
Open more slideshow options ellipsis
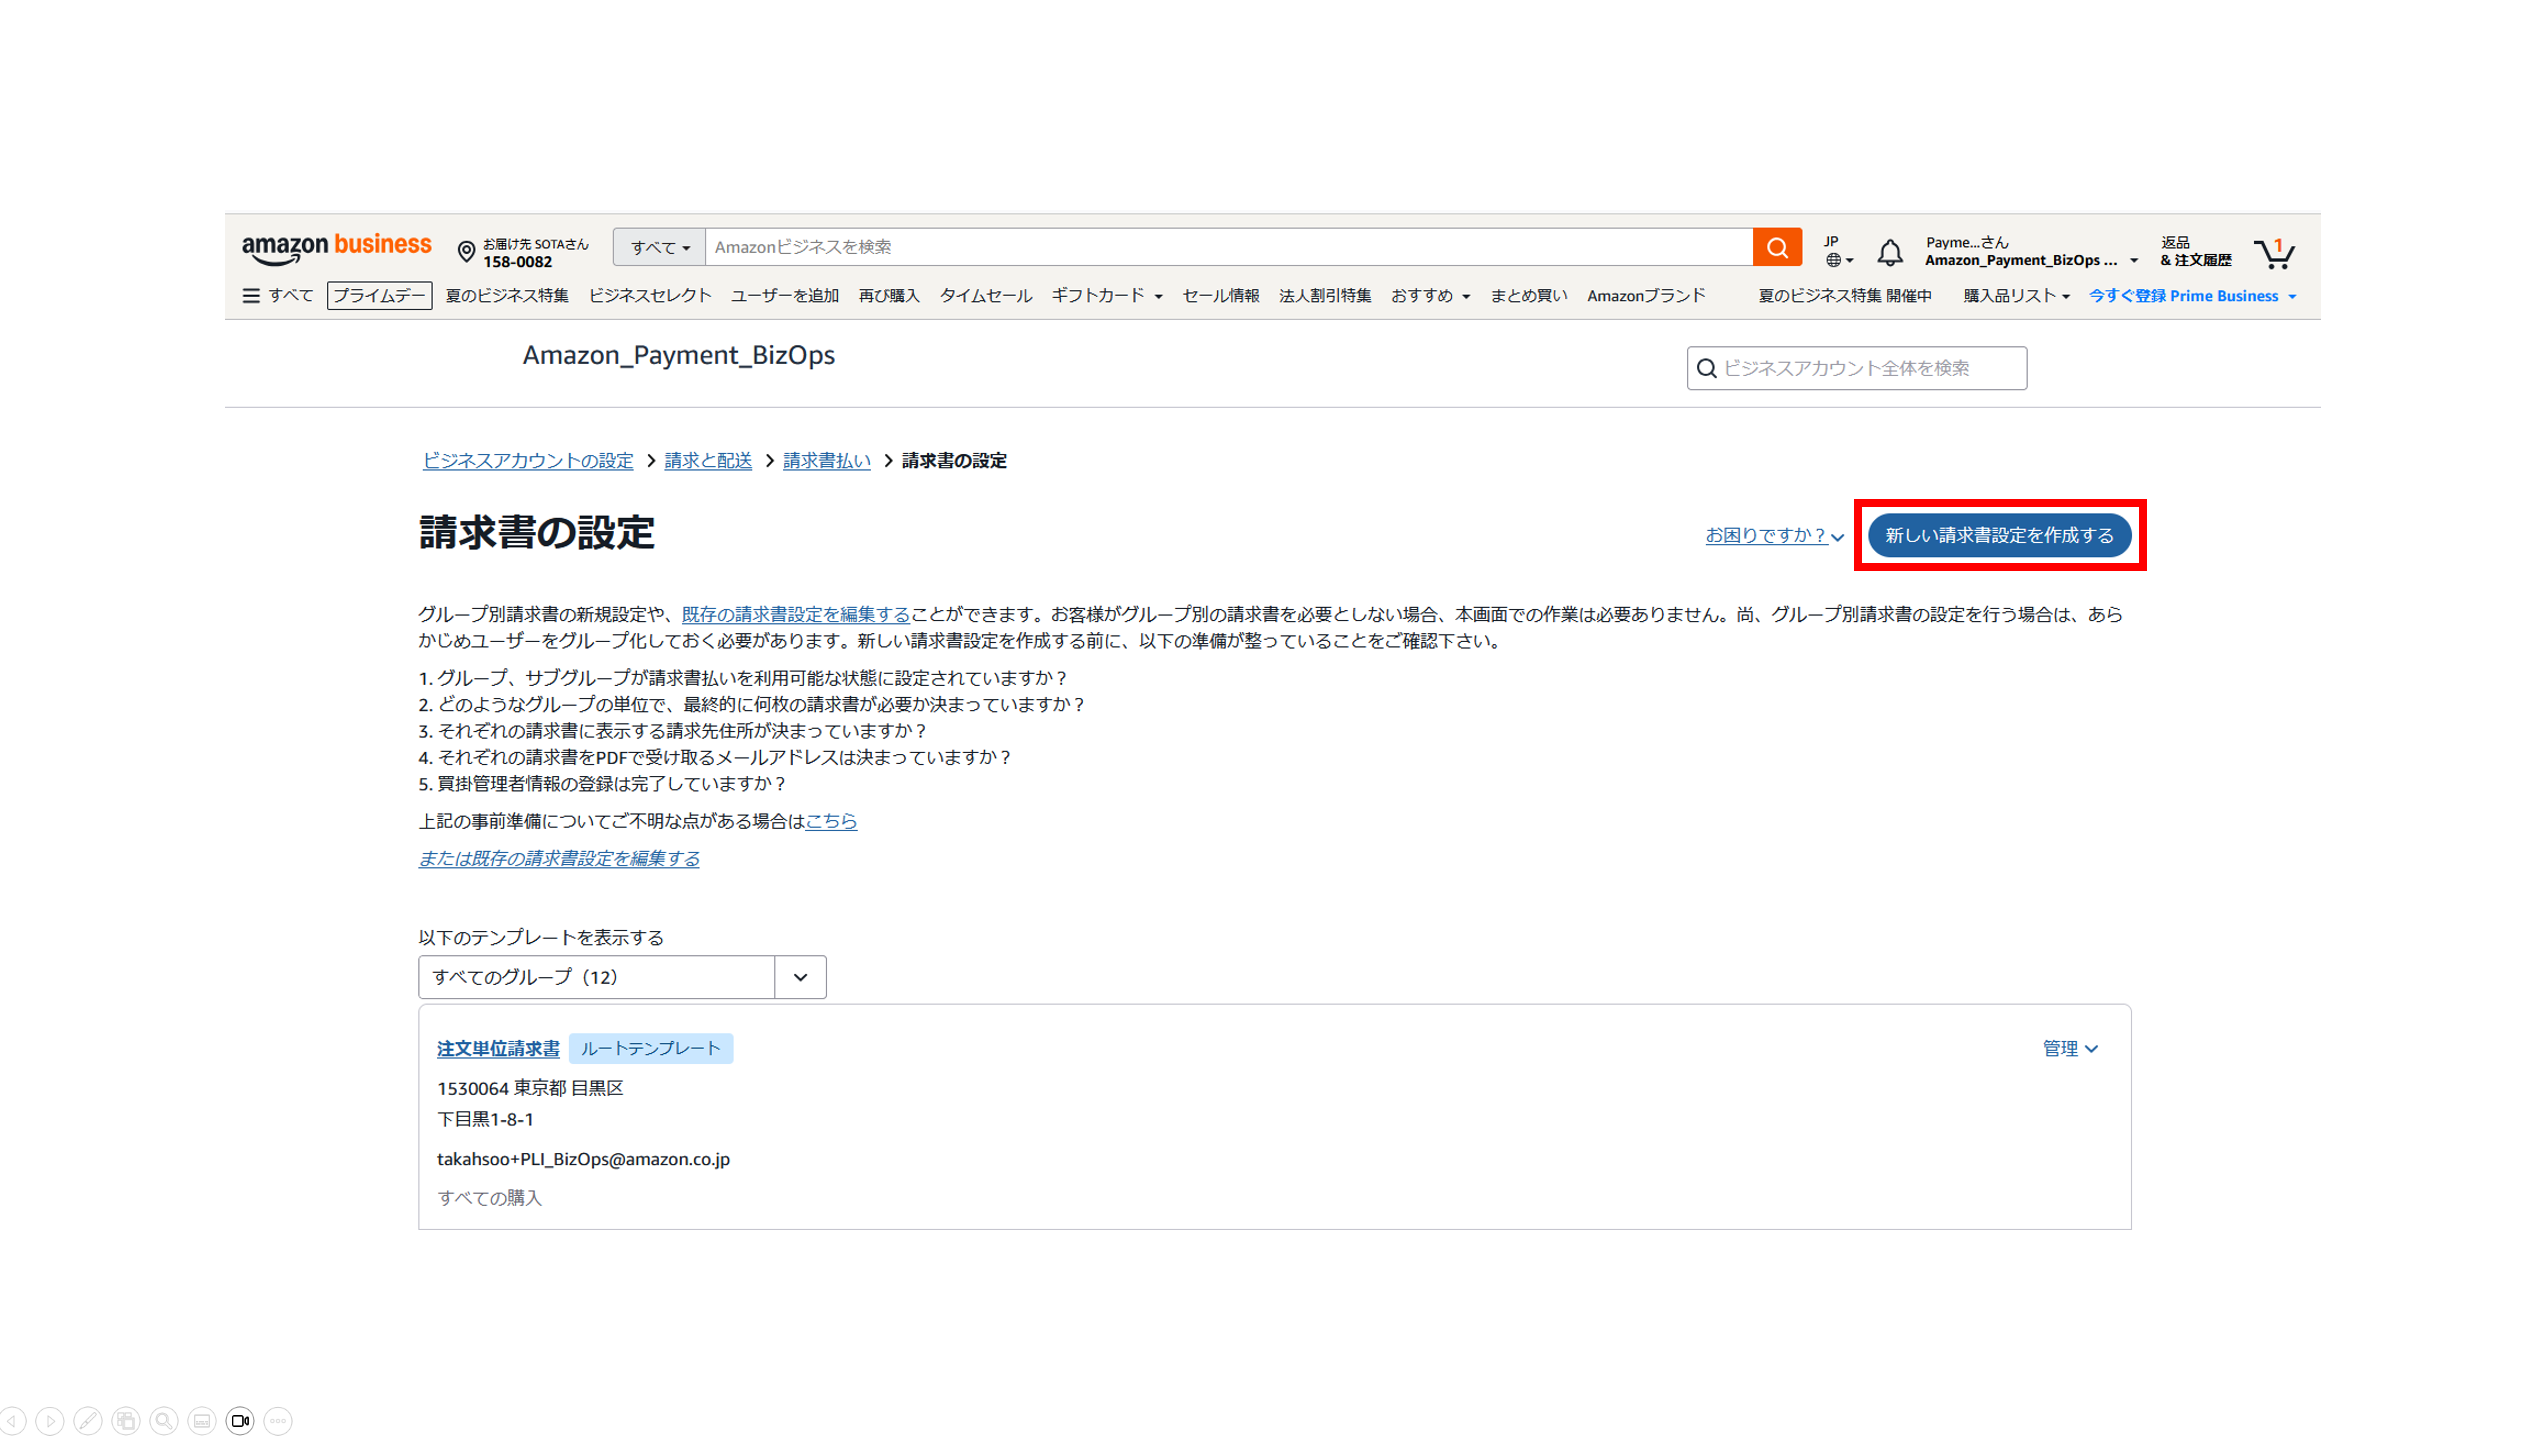click(278, 1421)
